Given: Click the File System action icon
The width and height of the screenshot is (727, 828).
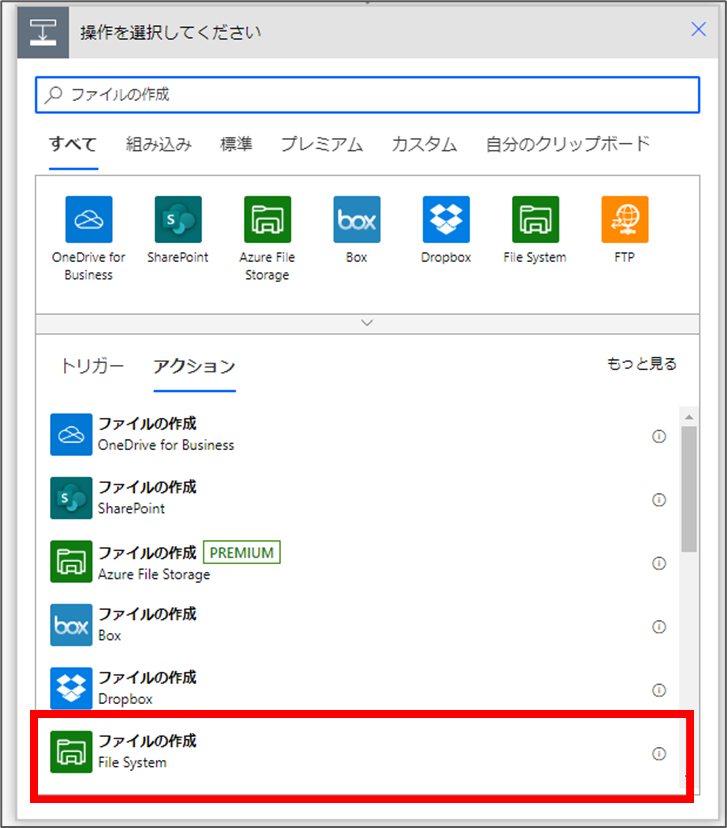Looking at the screenshot, I should pyautogui.click(x=71, y=751).
